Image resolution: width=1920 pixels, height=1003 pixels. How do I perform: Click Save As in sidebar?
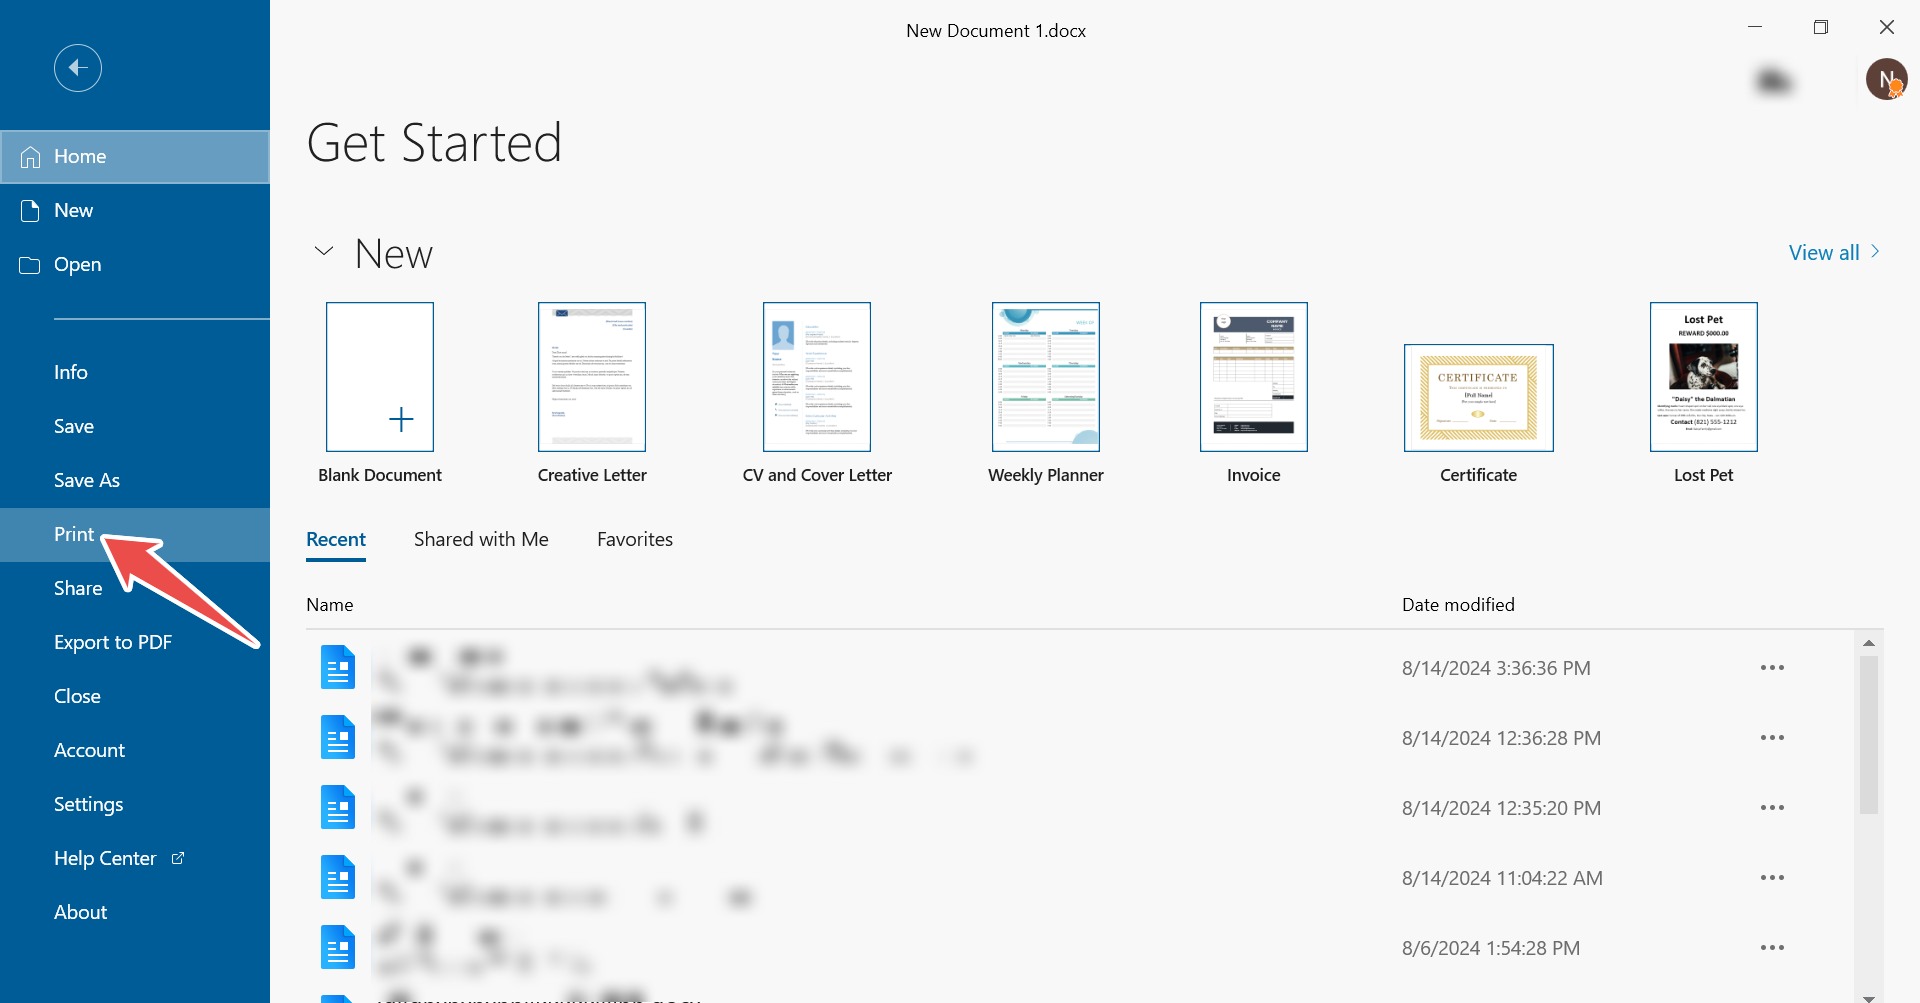click(x=87, y=480)
